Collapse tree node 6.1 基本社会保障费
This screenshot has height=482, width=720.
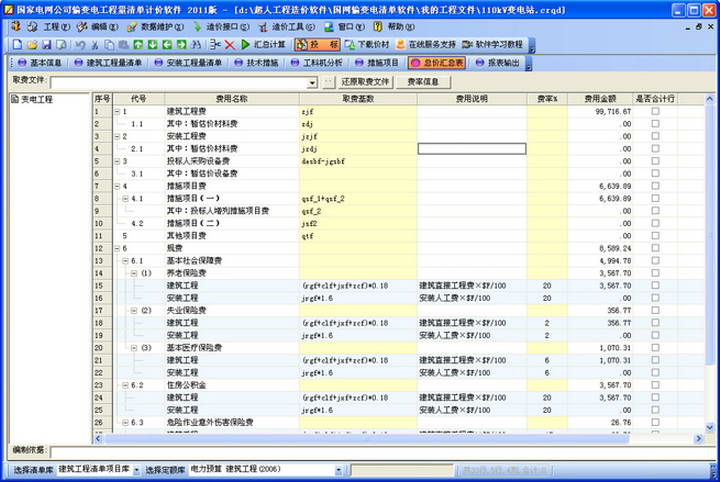coord(125,261)
